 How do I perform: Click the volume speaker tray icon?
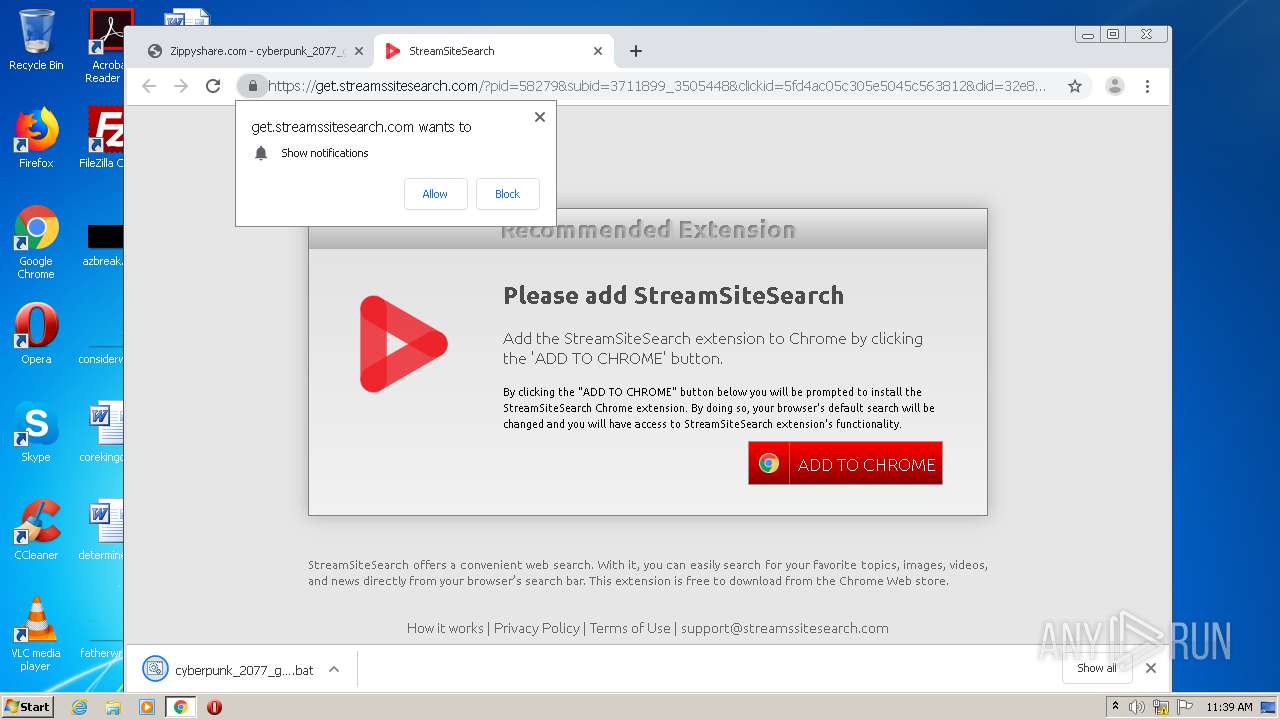[x=1137, y=707]
